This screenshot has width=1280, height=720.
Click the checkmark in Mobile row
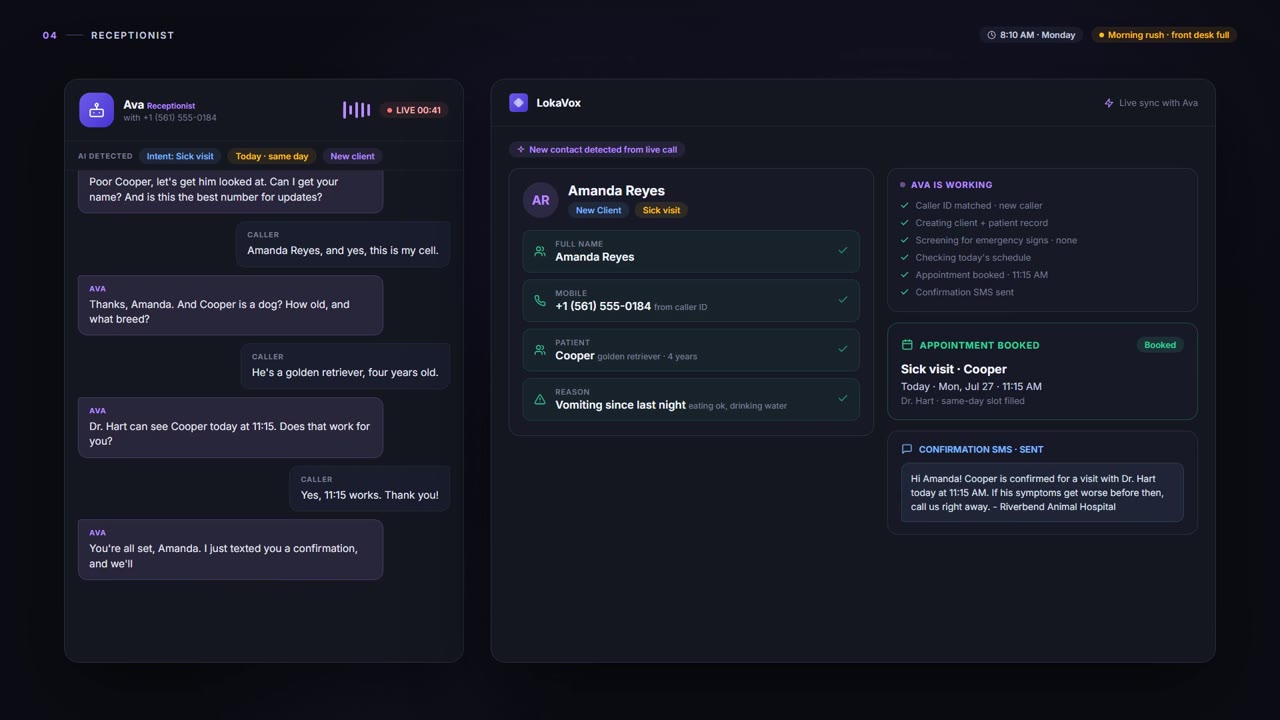tap(842, 300)
